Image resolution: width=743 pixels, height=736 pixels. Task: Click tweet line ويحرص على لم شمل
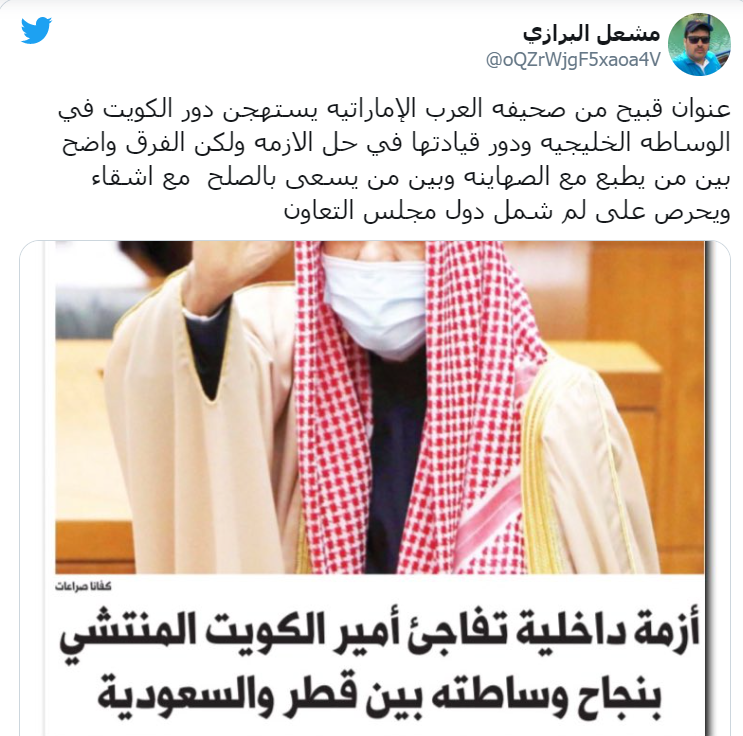507,212
